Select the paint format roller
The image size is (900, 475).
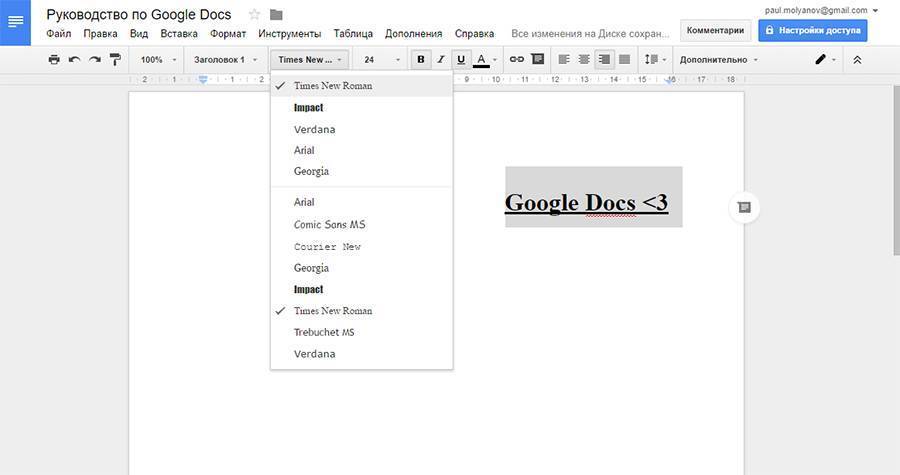coord(115,59)
